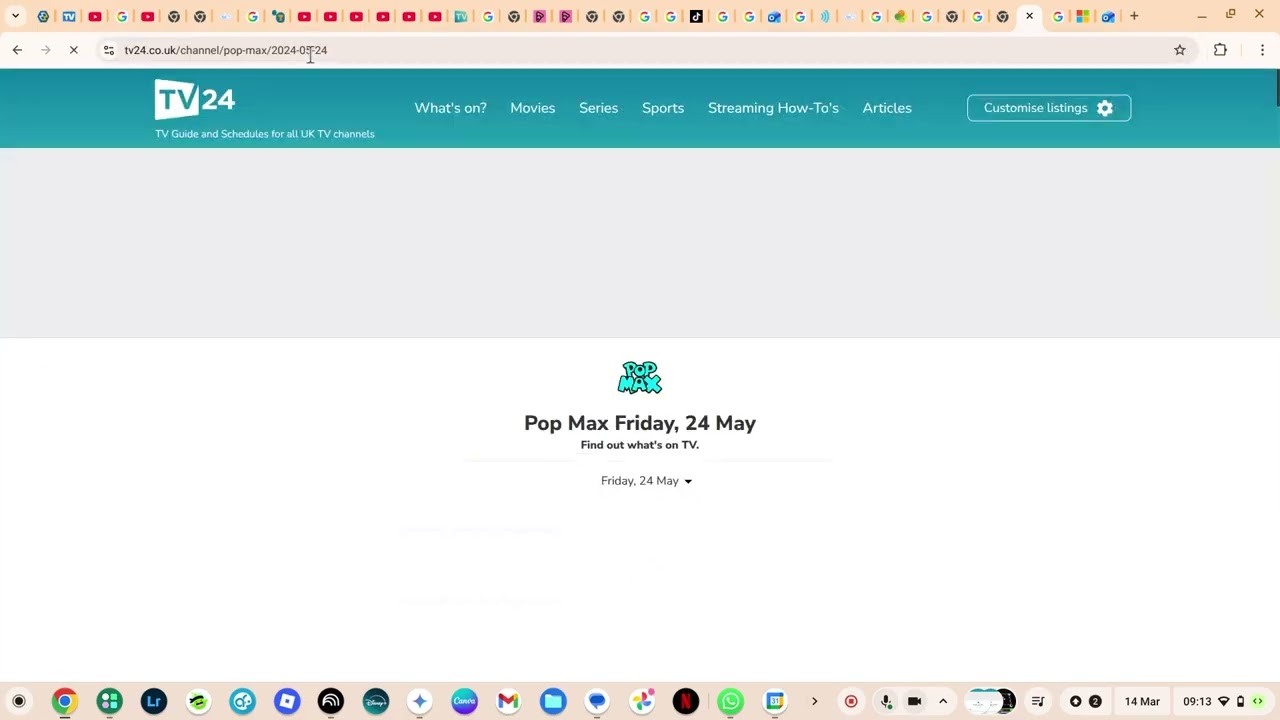The height and width of the screenshot is (720, 1280).
Task: Go back to the previous page
Action: pyautogui.click(x=17, y=50)
